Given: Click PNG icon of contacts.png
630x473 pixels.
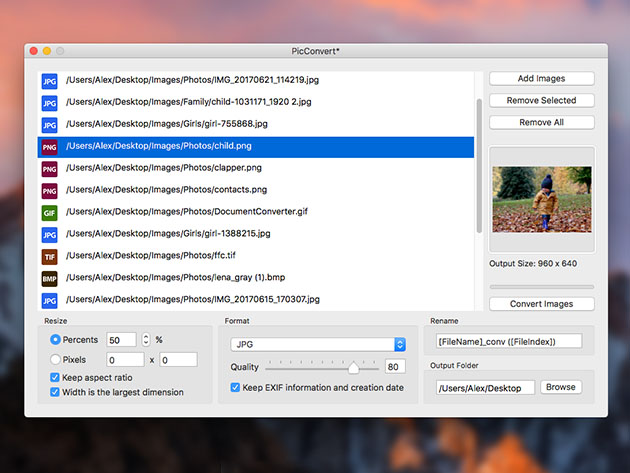Looking at the screenshot, I should [x=49, y=191].
